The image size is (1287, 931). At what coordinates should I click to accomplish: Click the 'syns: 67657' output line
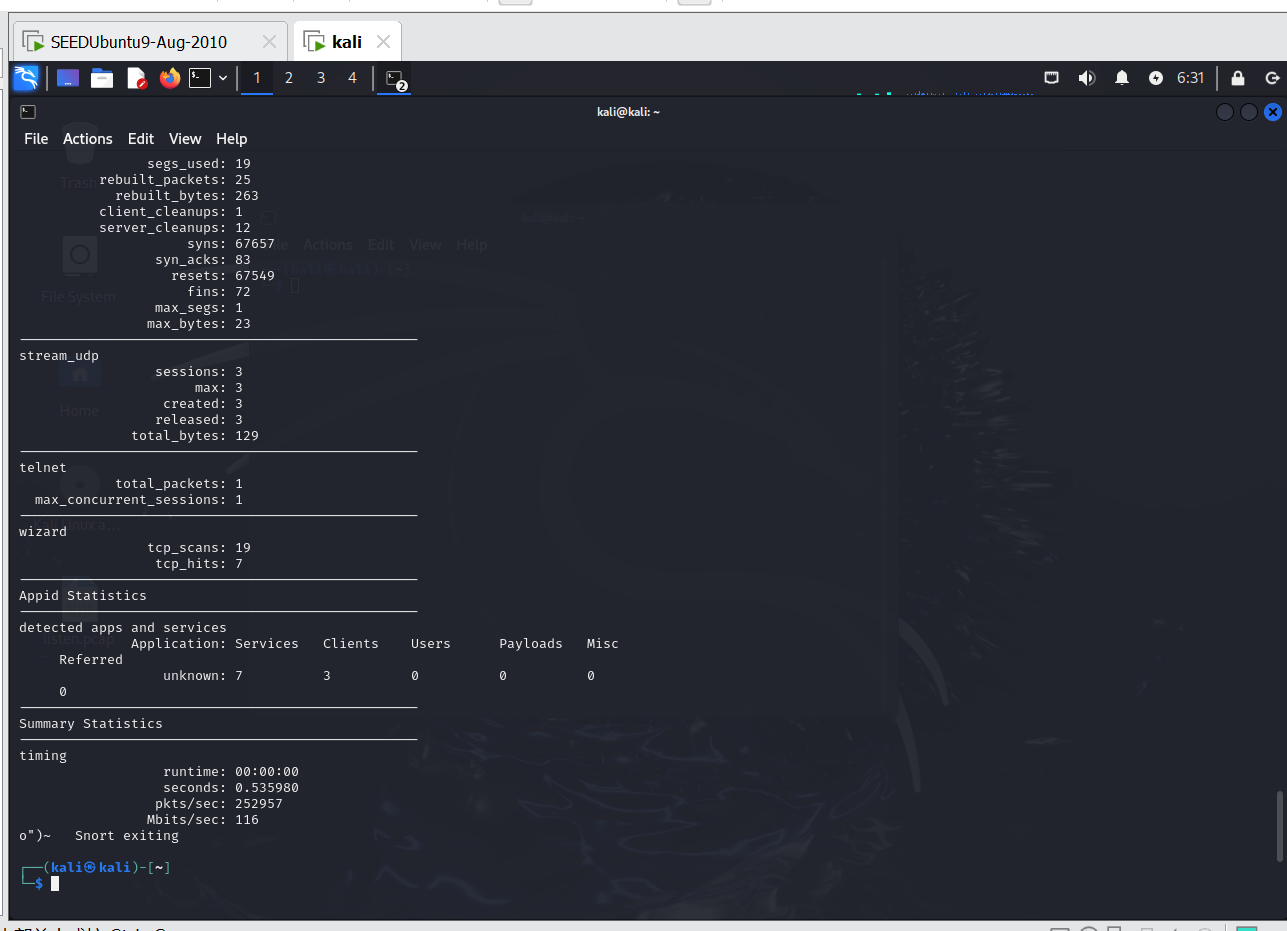(231, 244)
